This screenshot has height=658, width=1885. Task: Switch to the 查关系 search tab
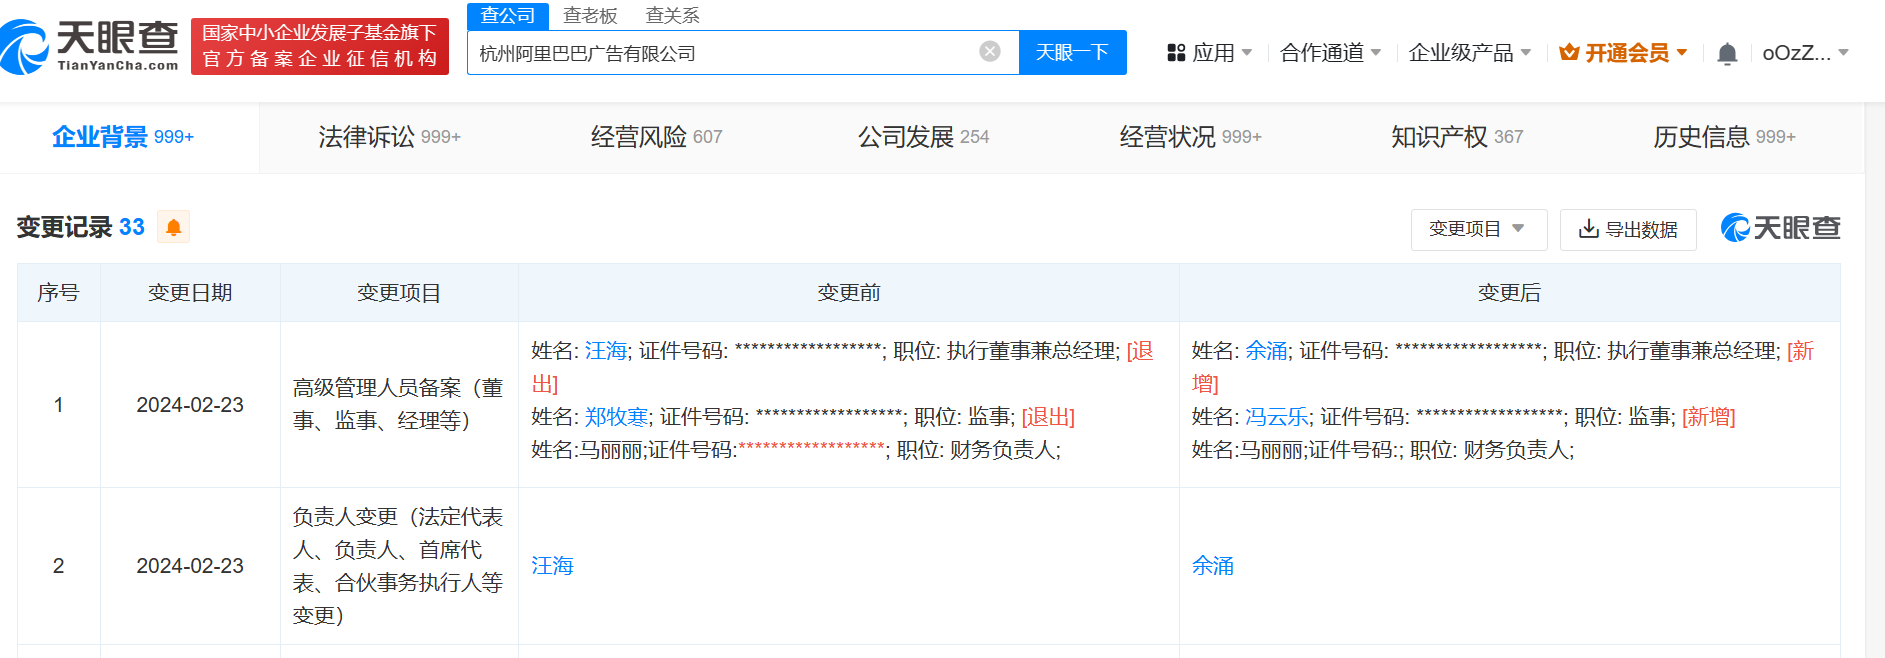point(672,16)
